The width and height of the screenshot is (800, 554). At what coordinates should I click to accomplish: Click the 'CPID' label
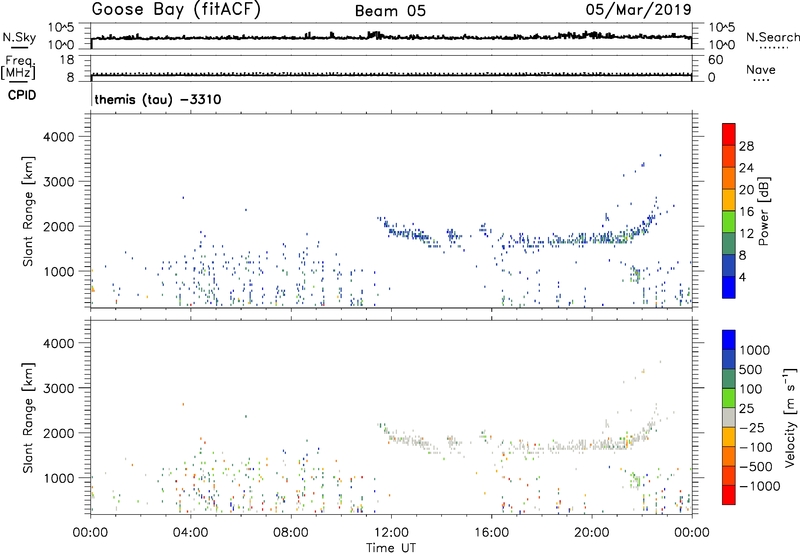coord(22,95)
